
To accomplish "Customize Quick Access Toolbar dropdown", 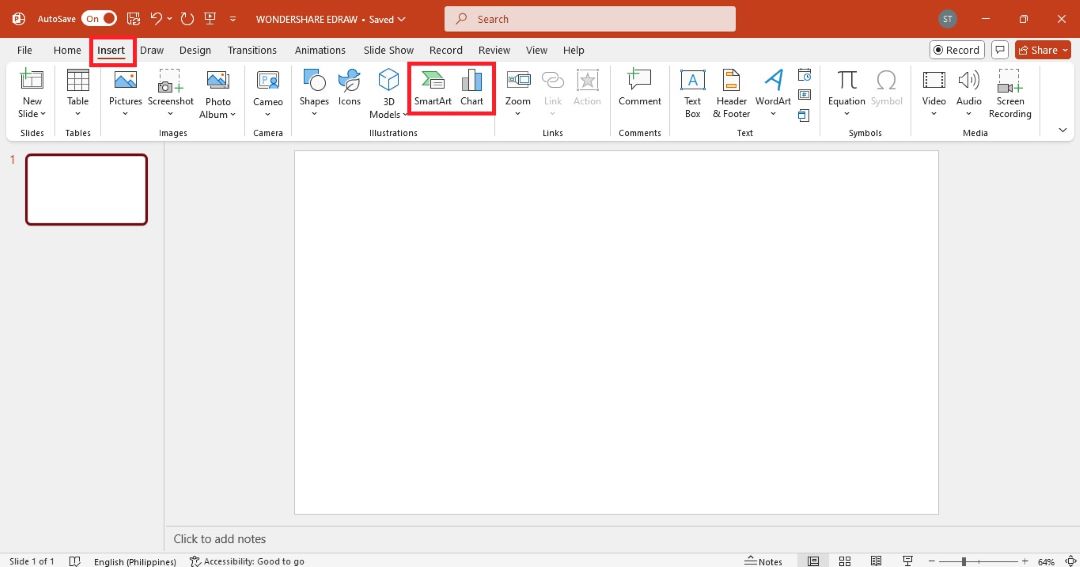I will point(233,19).
